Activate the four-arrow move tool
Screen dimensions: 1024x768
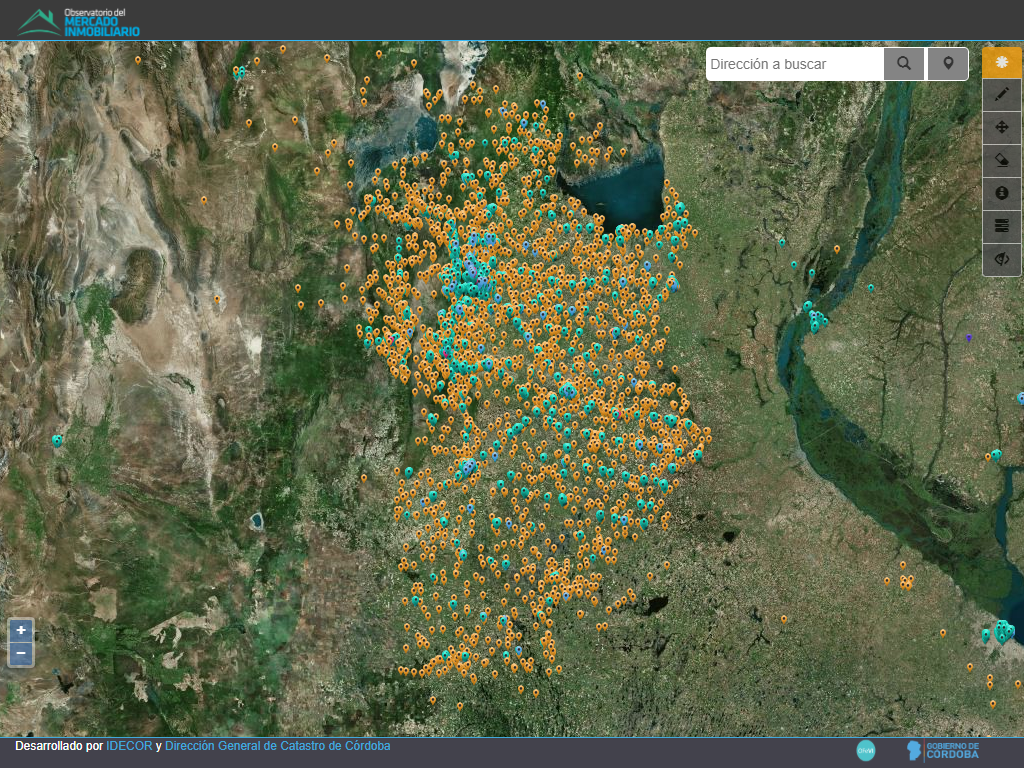click(1002, 127)
